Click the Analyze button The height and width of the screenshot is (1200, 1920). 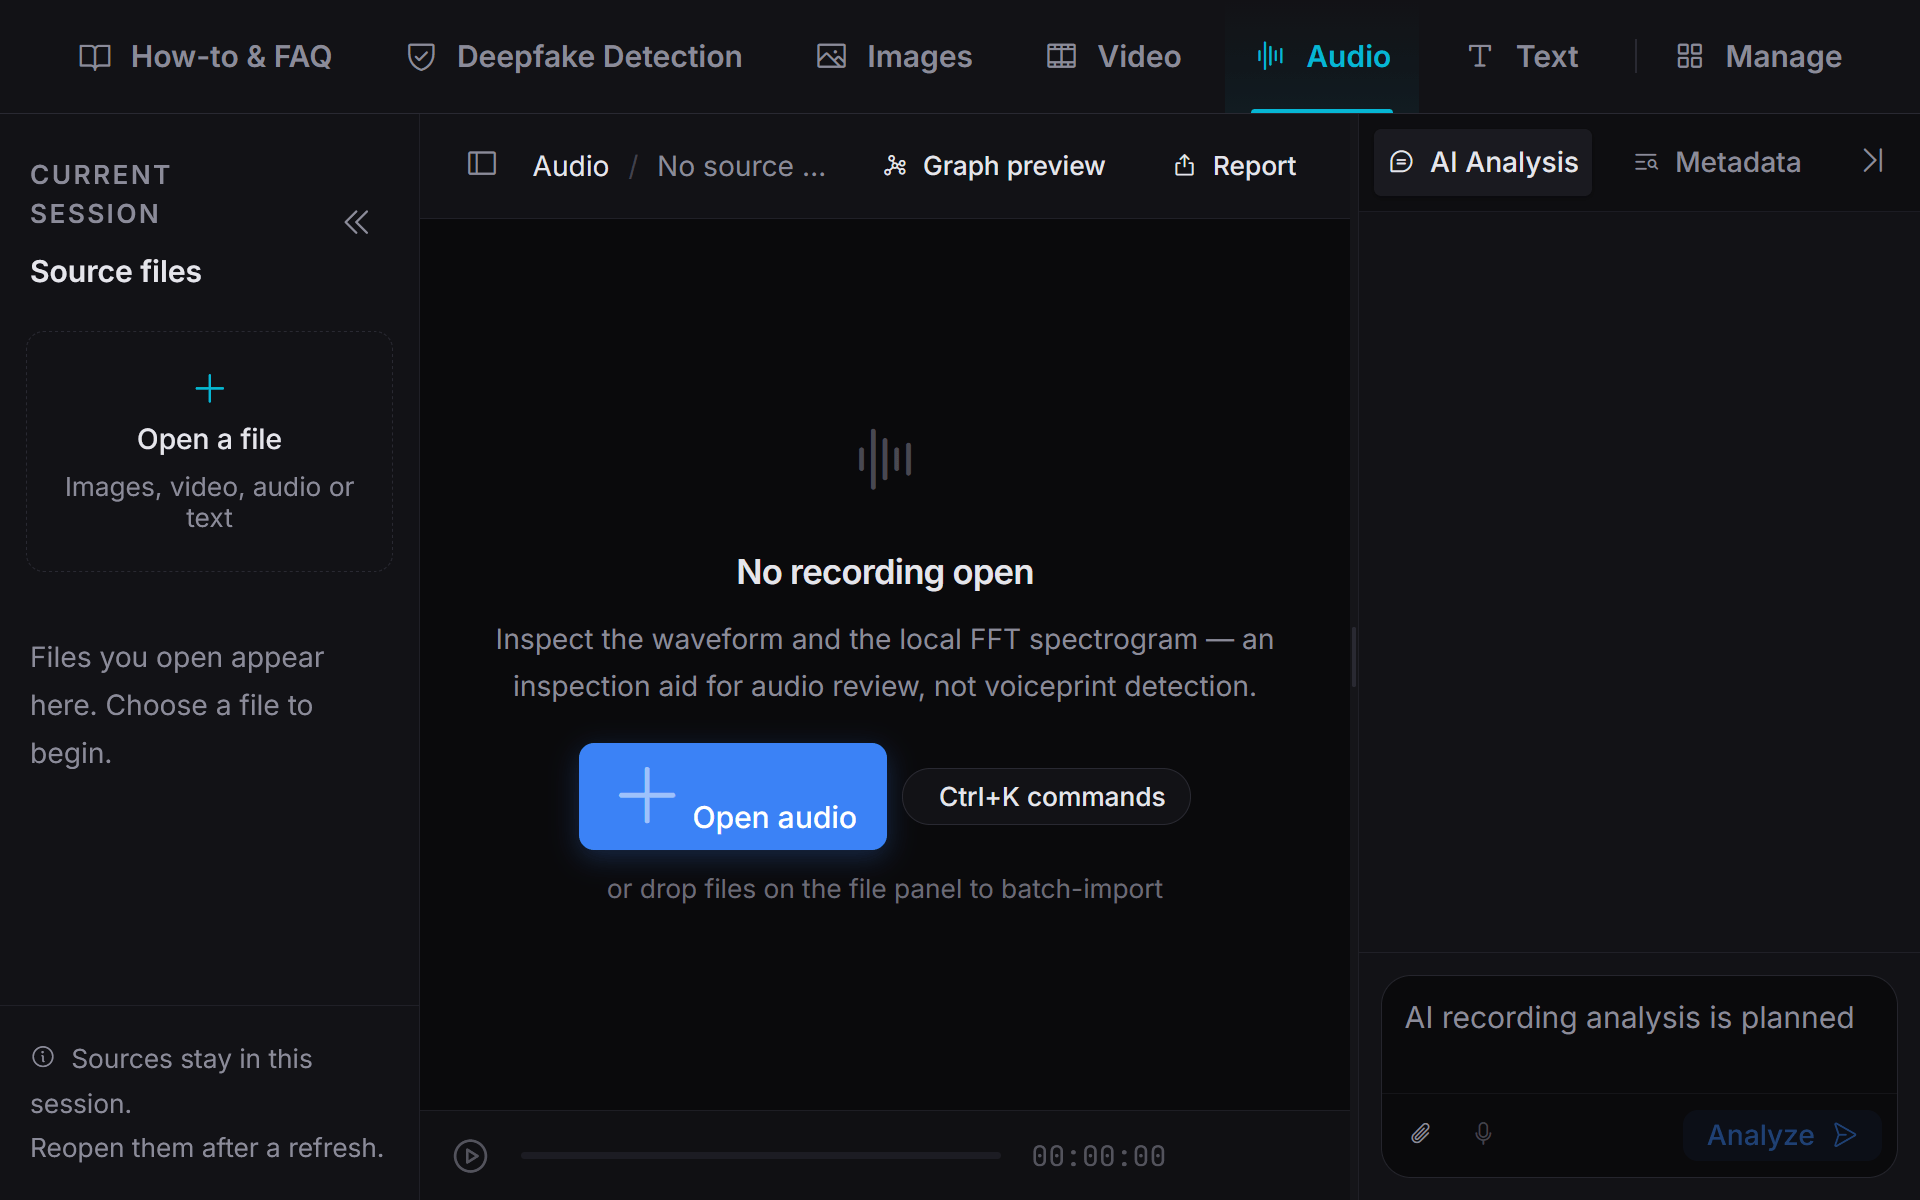[1782, 1135]
